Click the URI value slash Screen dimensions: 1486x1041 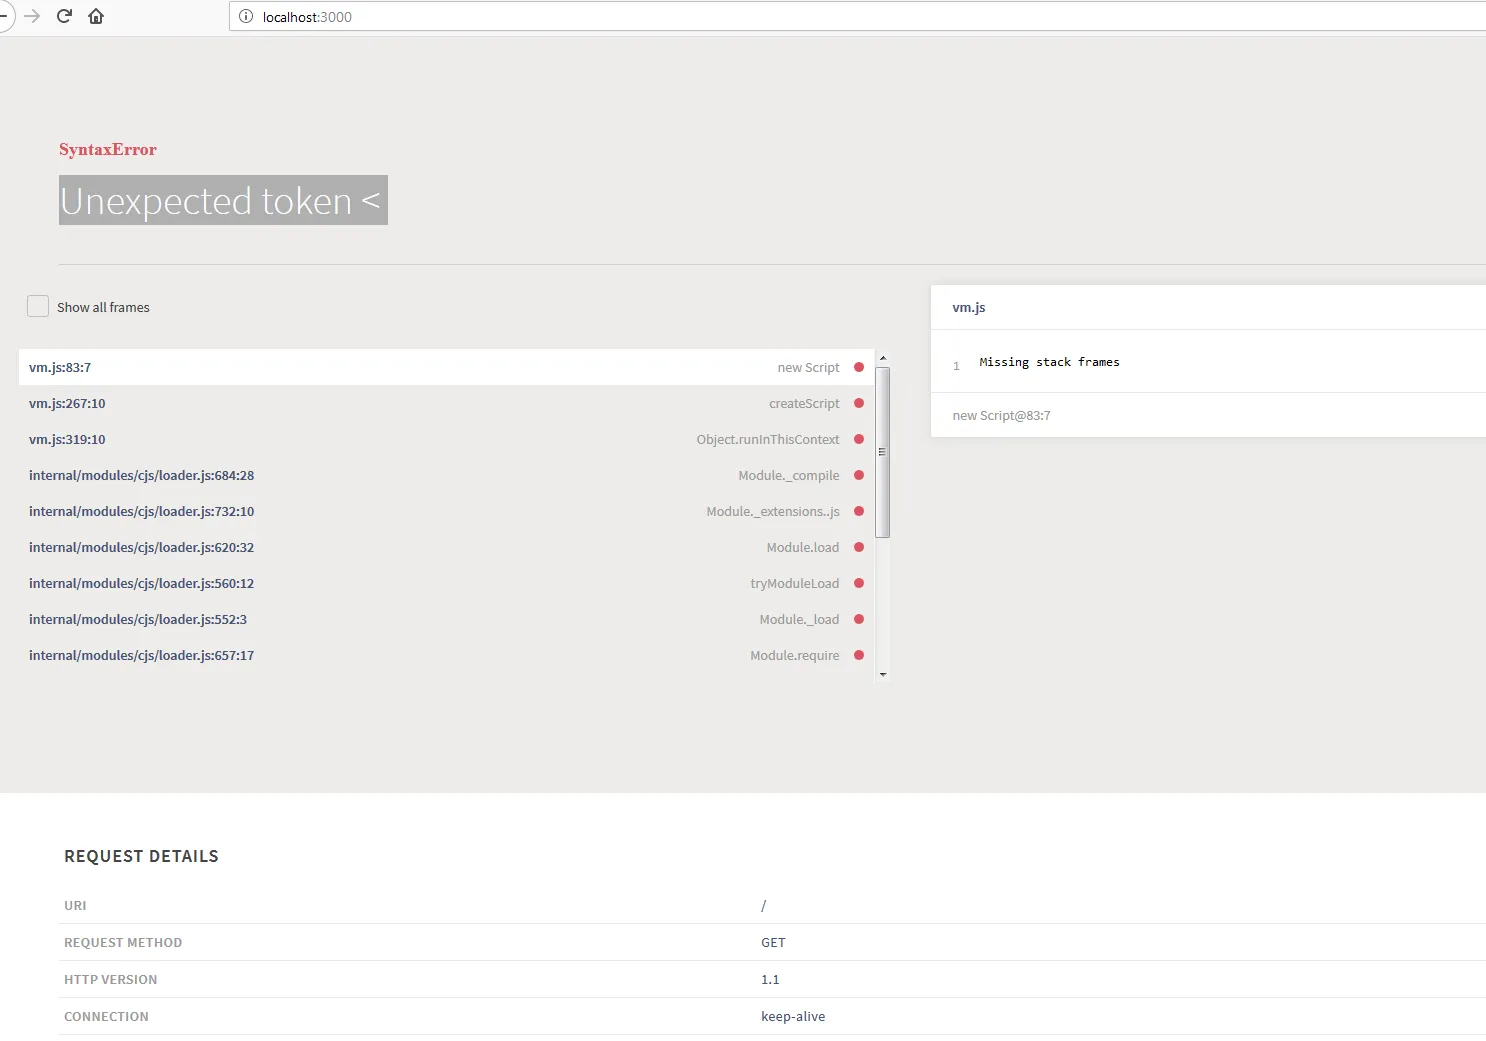(x=764, y=905)
